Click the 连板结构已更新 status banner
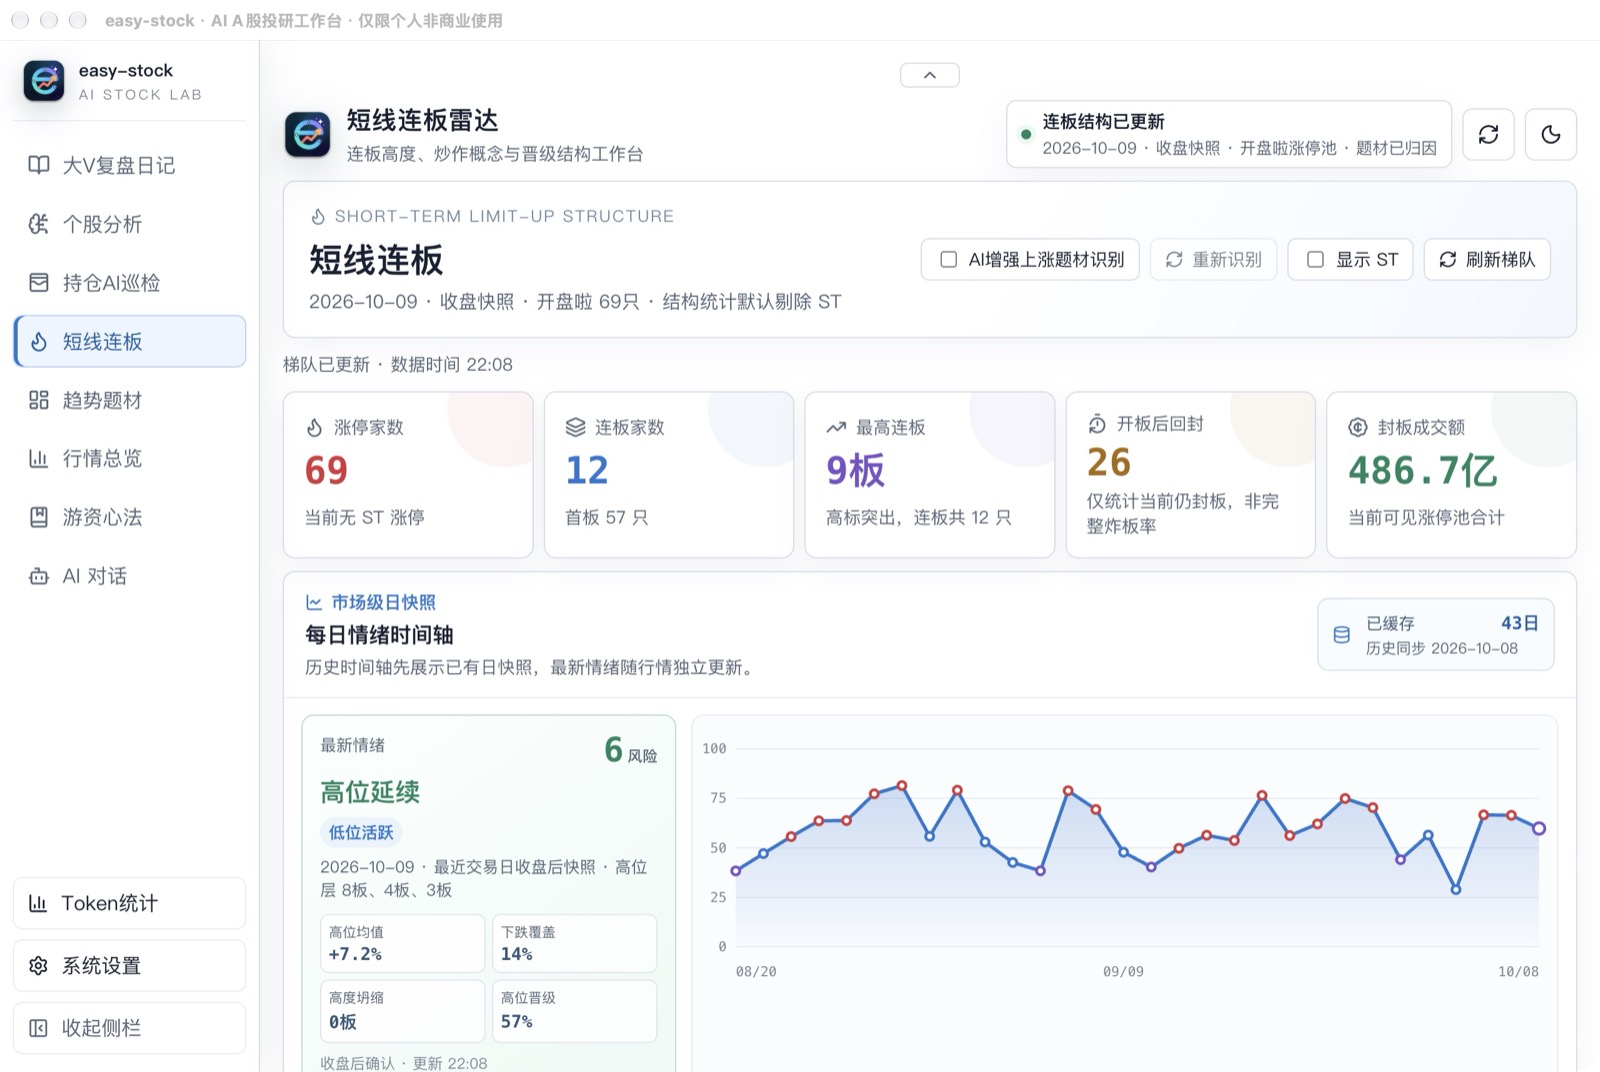The height and width of the screenshot is (1072, 1600). pyautogui.click(x=1229, y=134)
